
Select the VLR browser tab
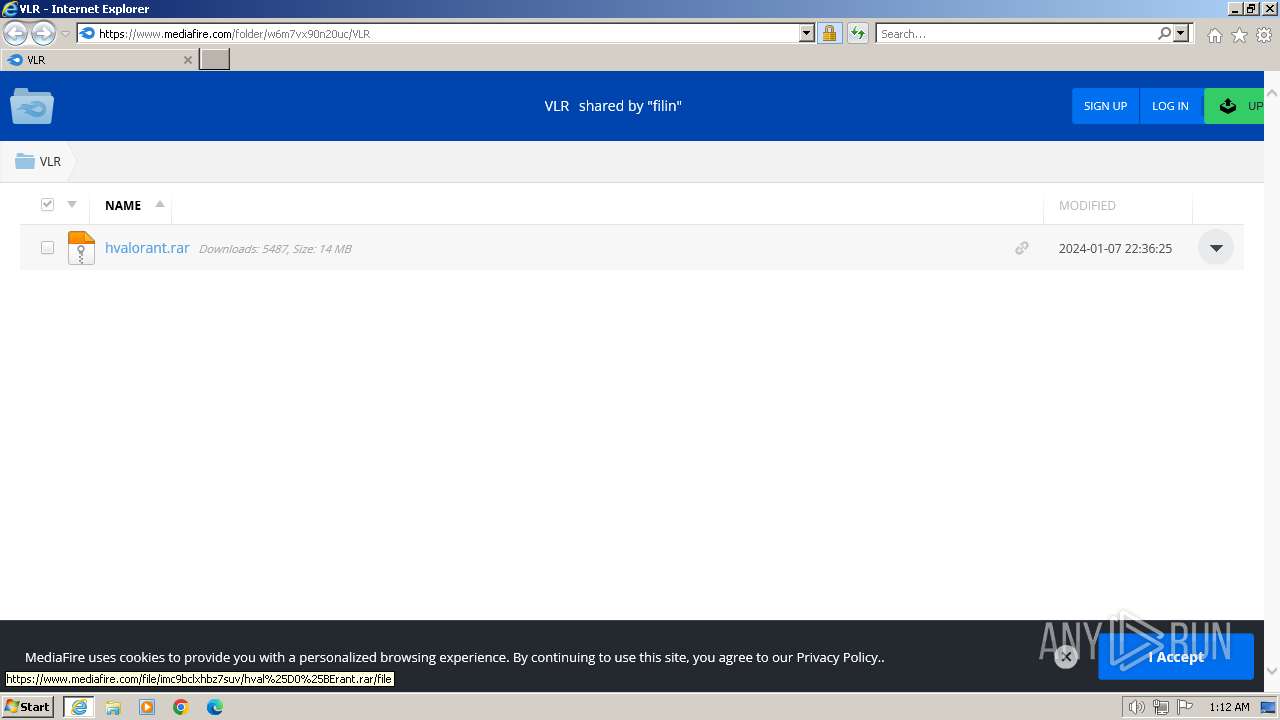(x=98, y=60)
